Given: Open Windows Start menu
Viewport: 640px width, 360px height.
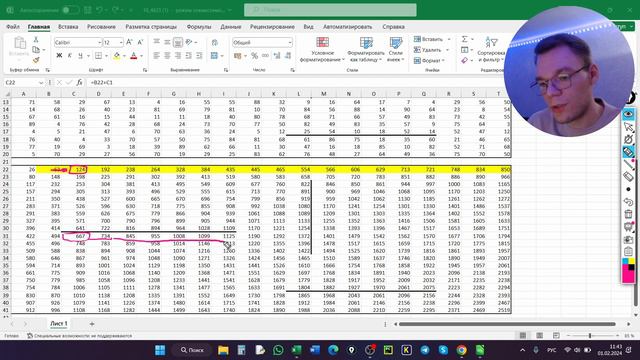Looking at the screenshot, I should tap(160, 350).
